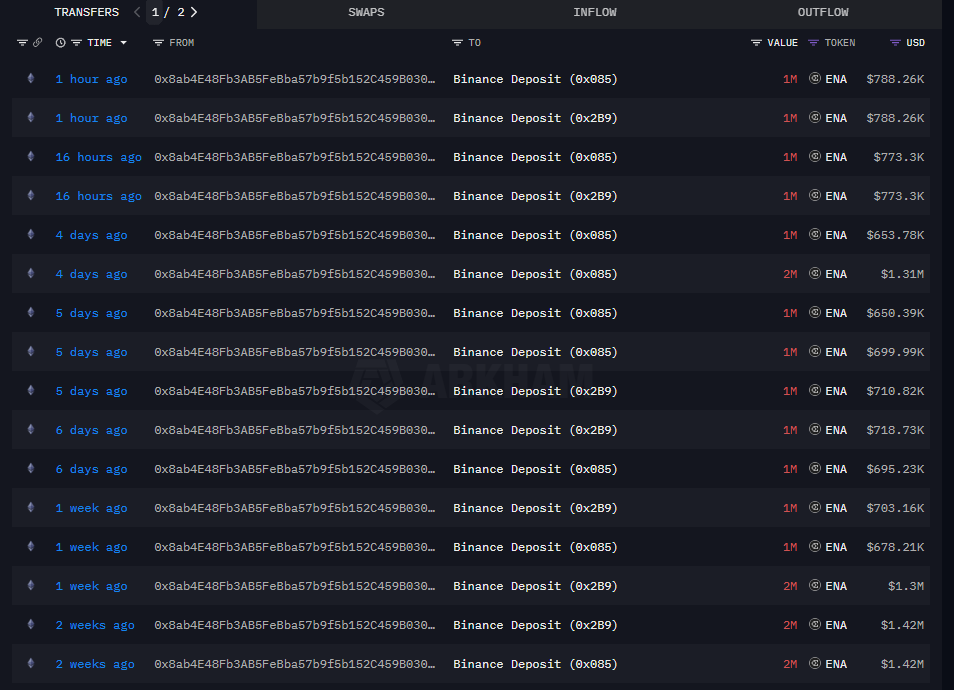Click the ENA token icon in the $650.39K row
Image resolution: width=954 pixels, height=690 pixels.
[815, 312]
